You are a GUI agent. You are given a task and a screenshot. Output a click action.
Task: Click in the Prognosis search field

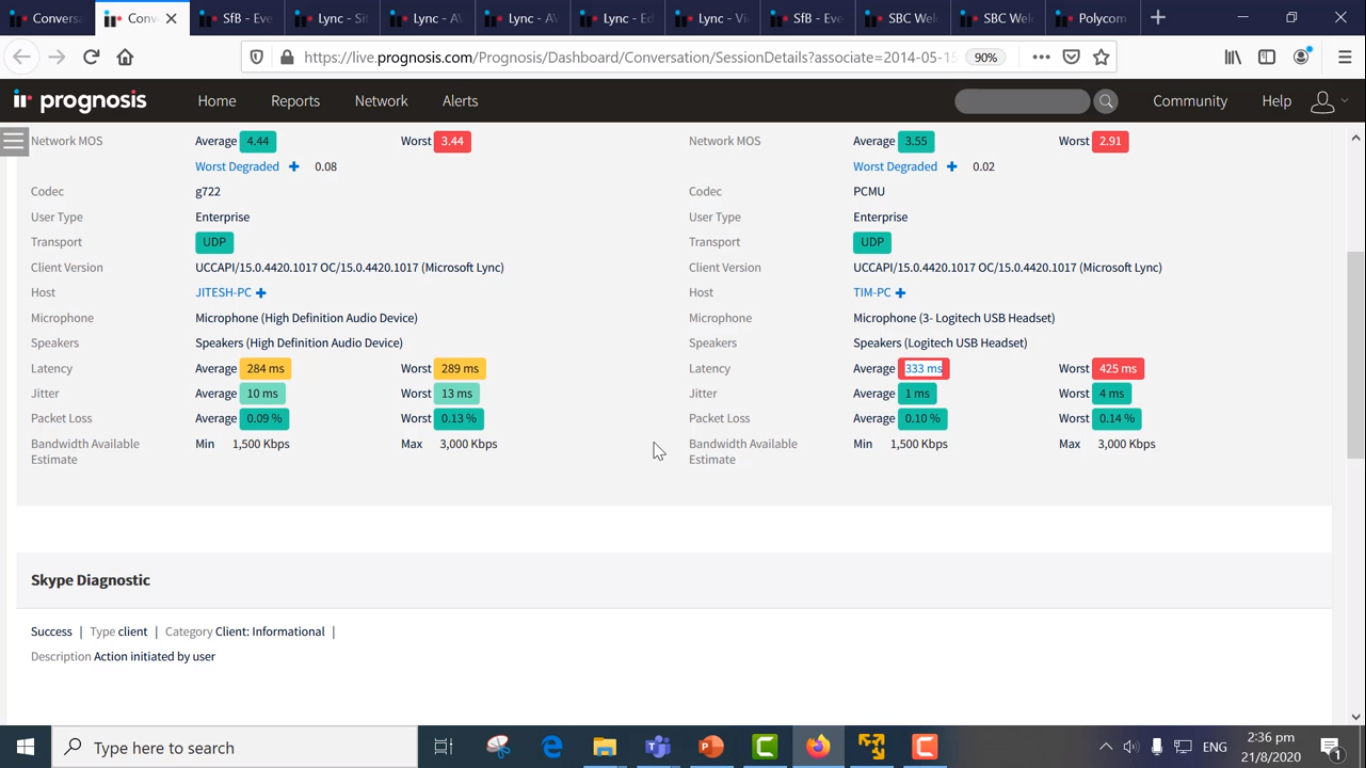click(x=1022, y=101)
